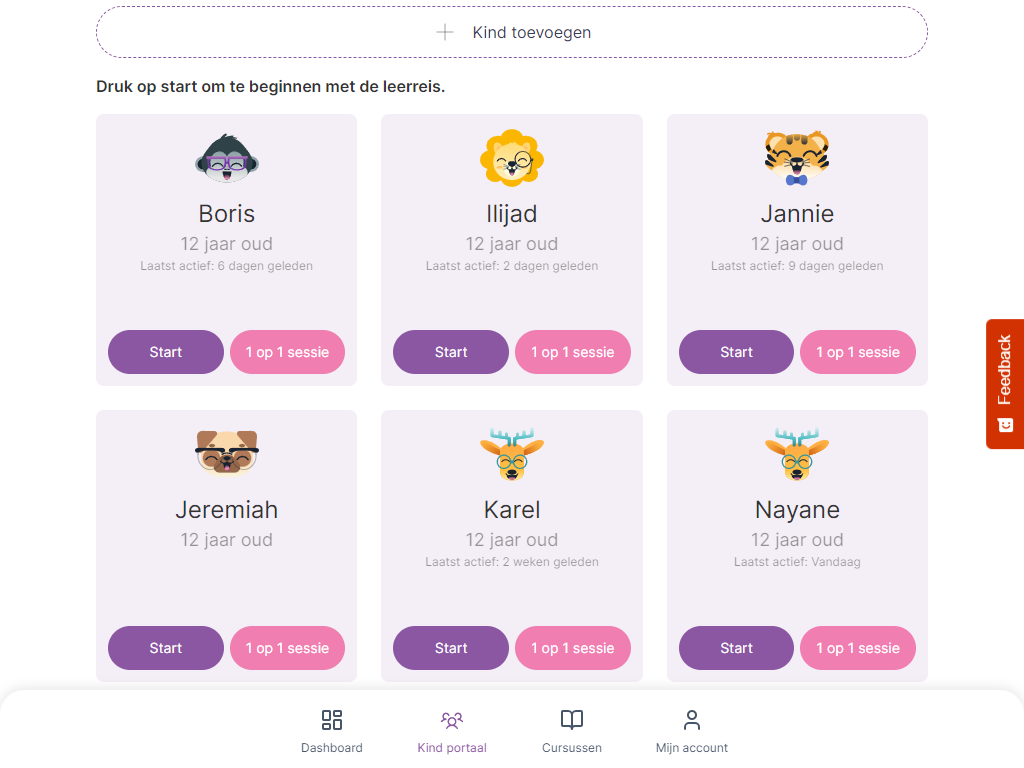Click the Kind toevoegen add-child button
The image size is (1024, 768).
pyautogui.click(x=532, y=32)
